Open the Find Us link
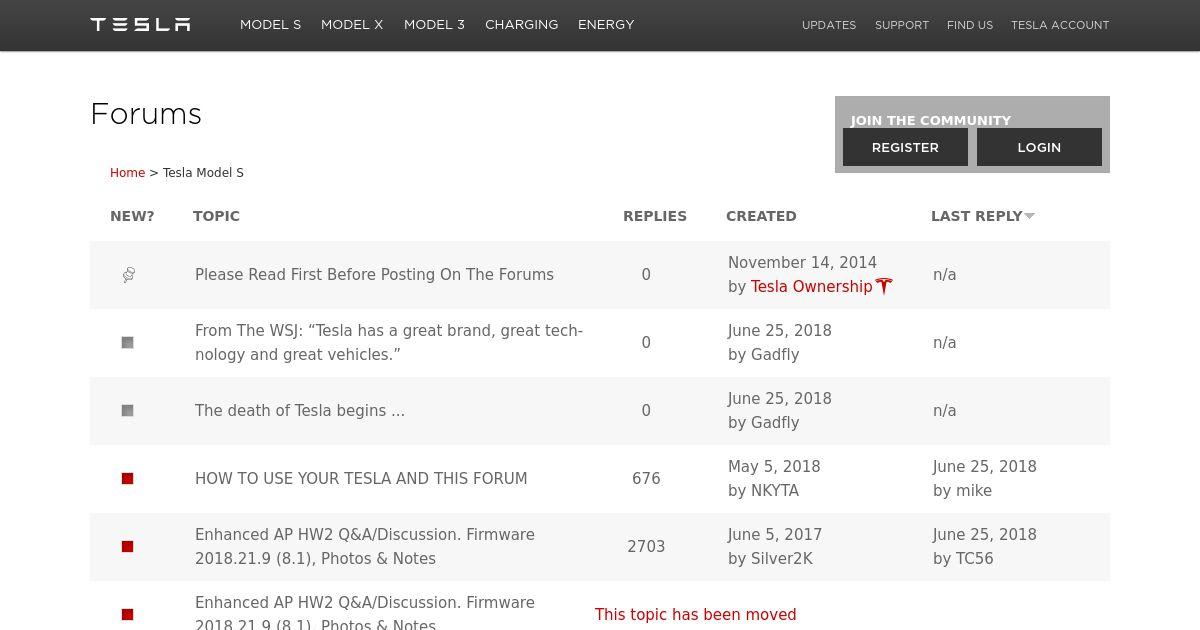This screenshot has height=630, width=1200. 970,25
